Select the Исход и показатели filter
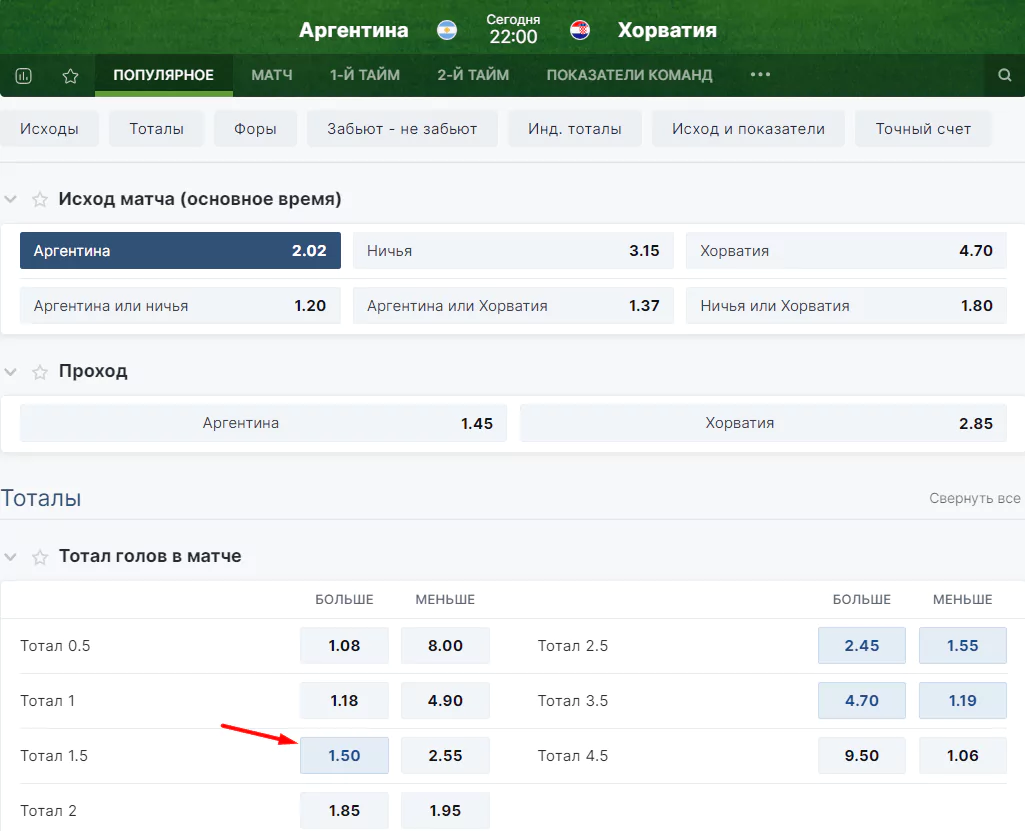1025x831 pixels. (x=748, y=129)
